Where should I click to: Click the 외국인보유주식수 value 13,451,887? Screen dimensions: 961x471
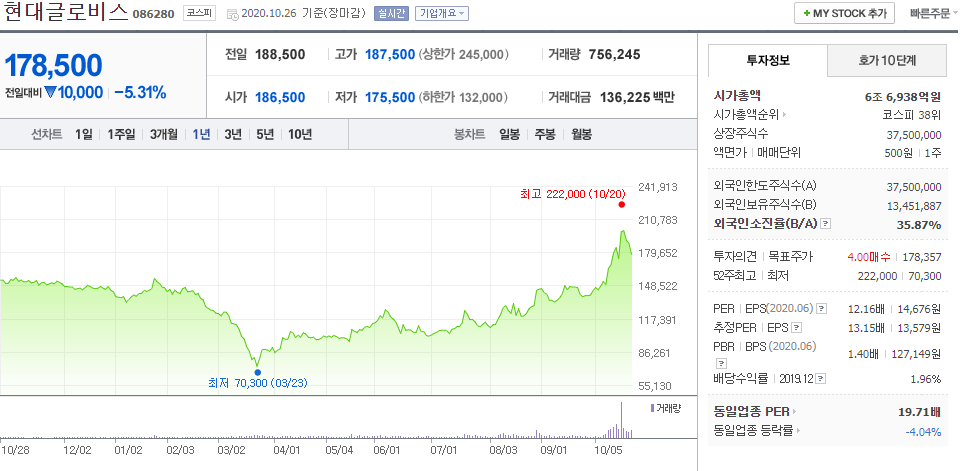tap(914, 205)
